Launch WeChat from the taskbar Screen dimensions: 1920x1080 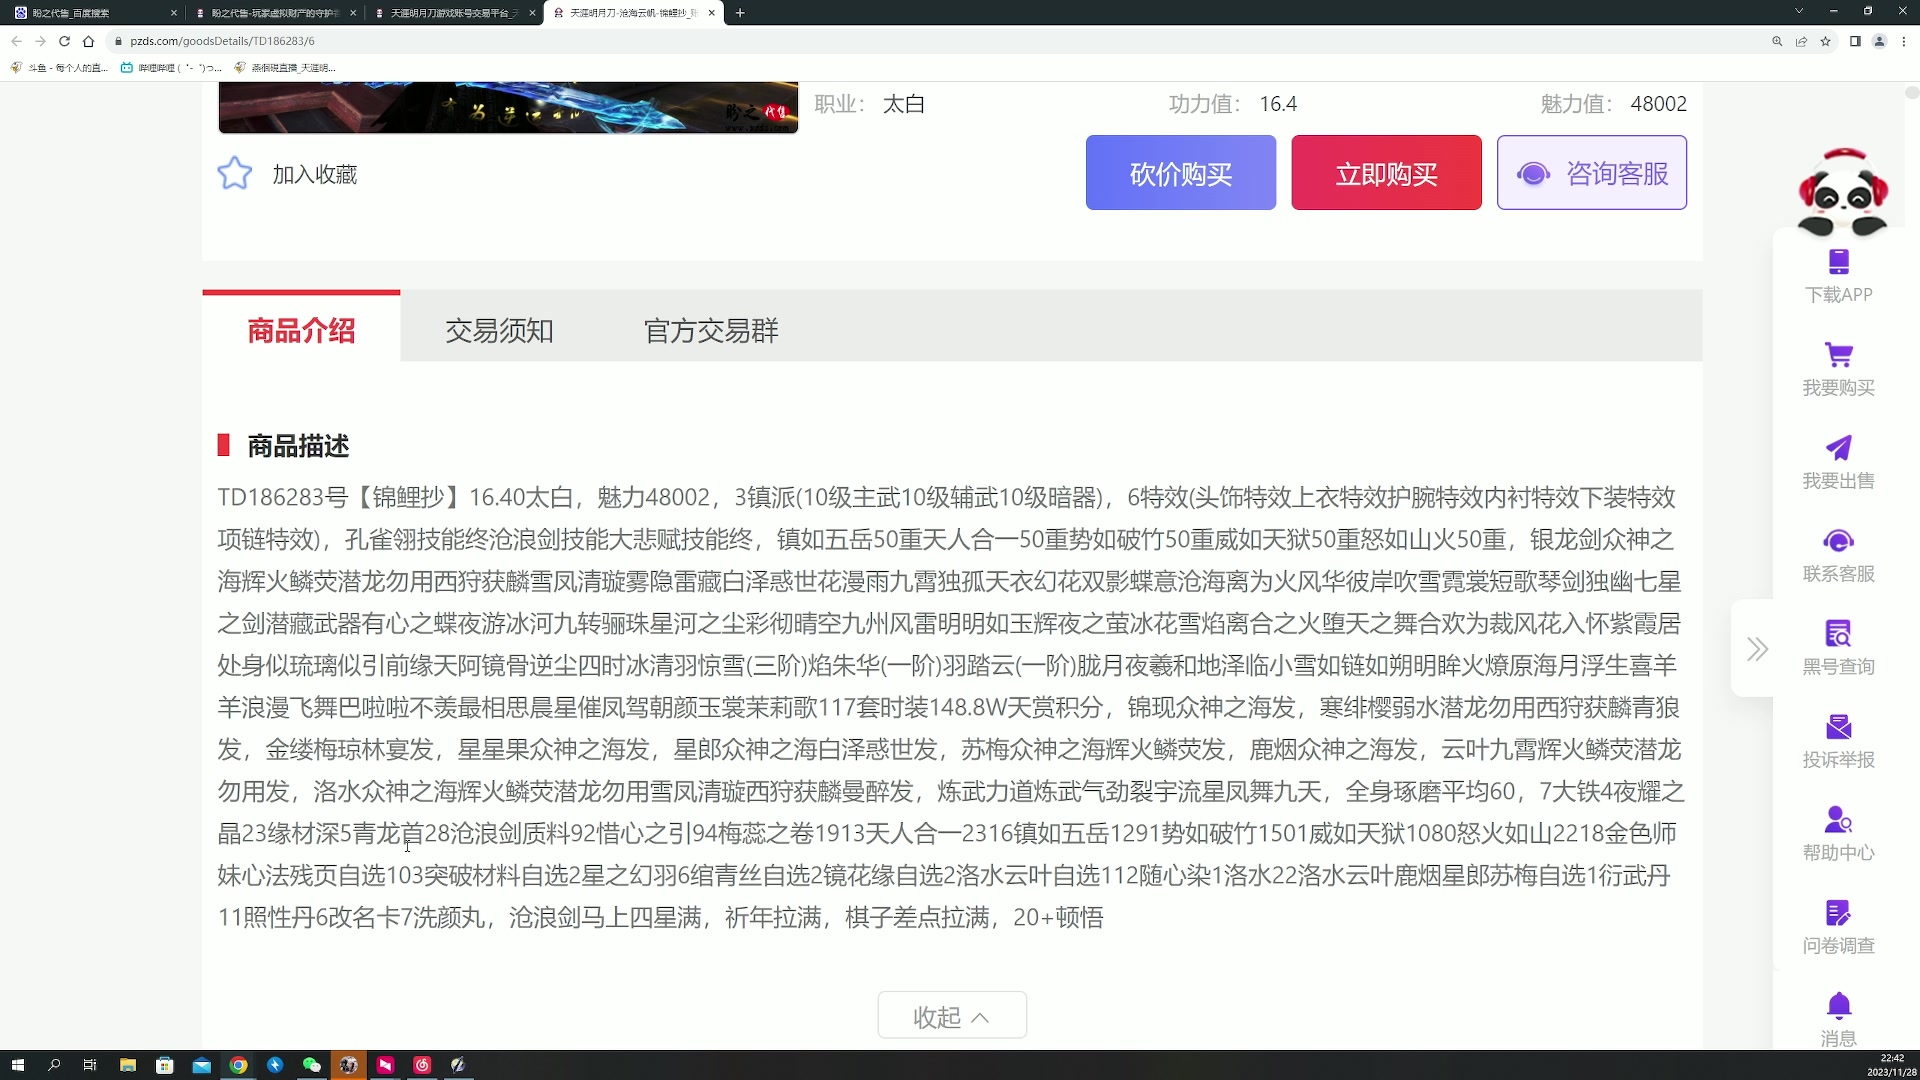pyautogui.click(x=312, y=1065)
